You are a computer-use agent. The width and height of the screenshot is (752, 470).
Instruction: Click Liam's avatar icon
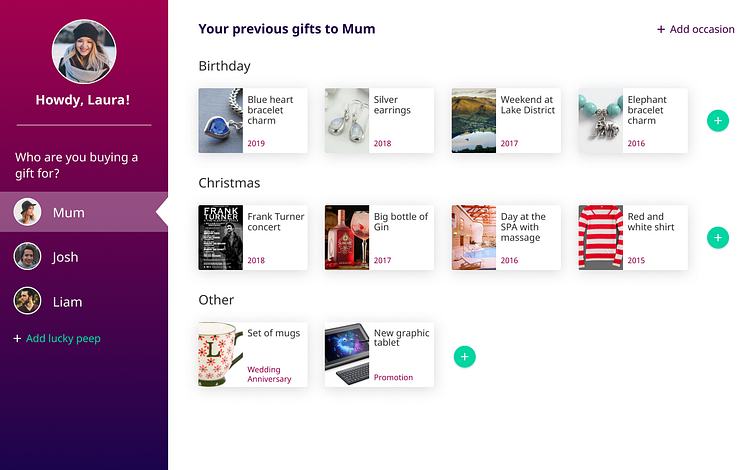tap(28, 301)
